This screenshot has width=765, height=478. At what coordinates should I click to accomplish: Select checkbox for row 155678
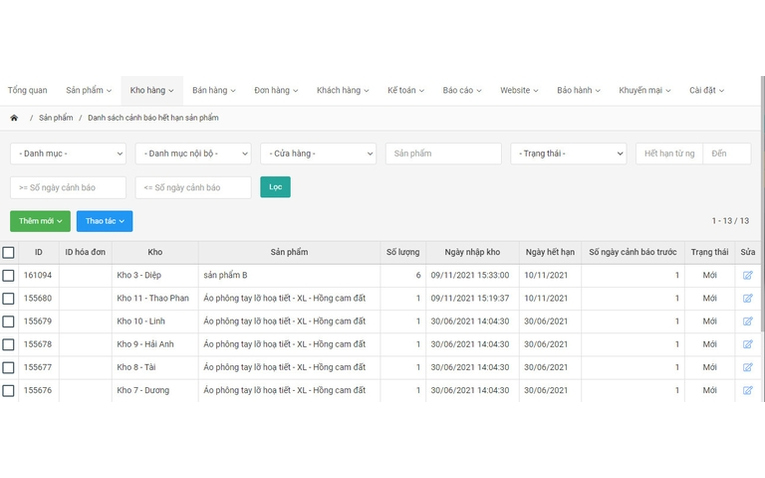[x=8, y=344]
